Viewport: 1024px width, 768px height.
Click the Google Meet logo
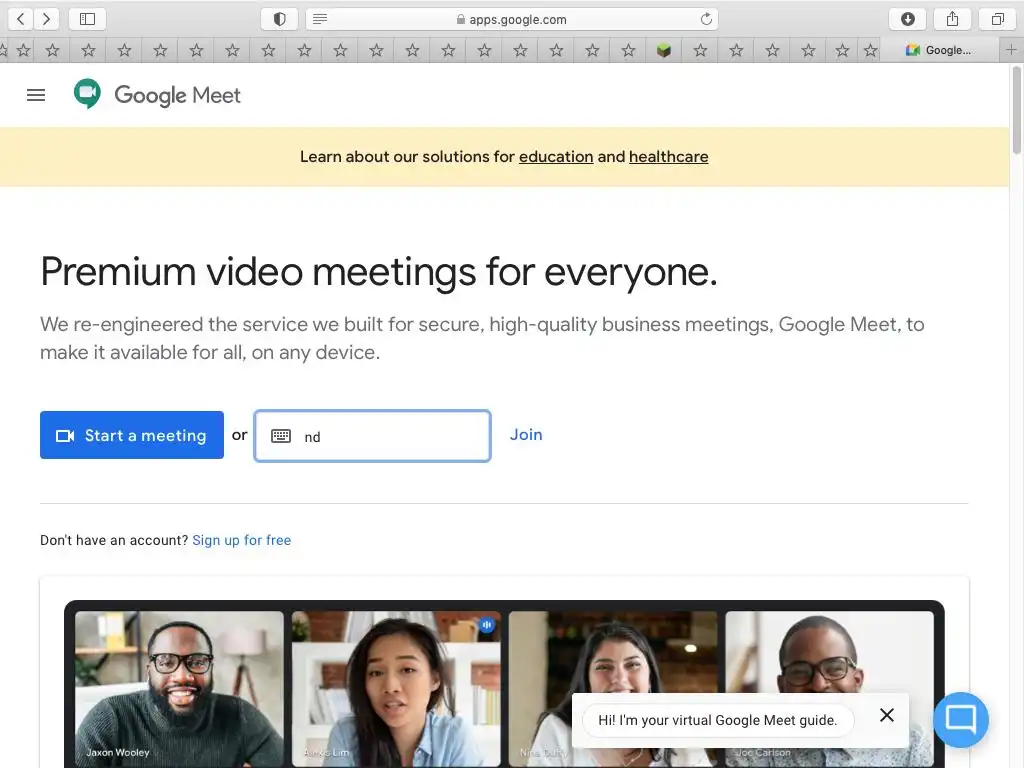pyautogui.click(x=157, y=95)
